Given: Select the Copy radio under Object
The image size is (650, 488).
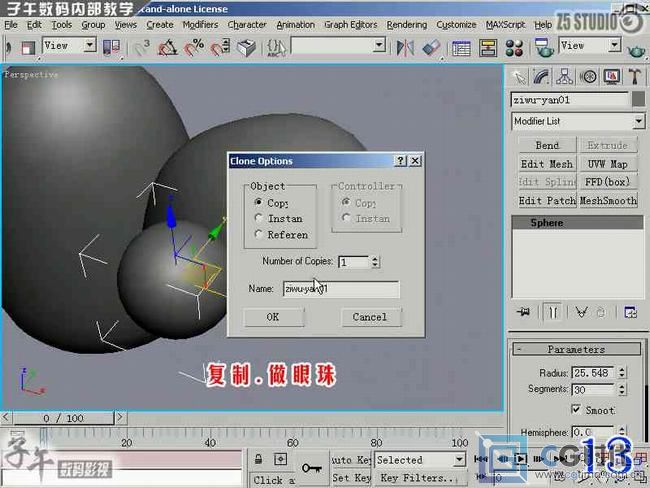Looking at the screenshot, I should tap(259, 202).
